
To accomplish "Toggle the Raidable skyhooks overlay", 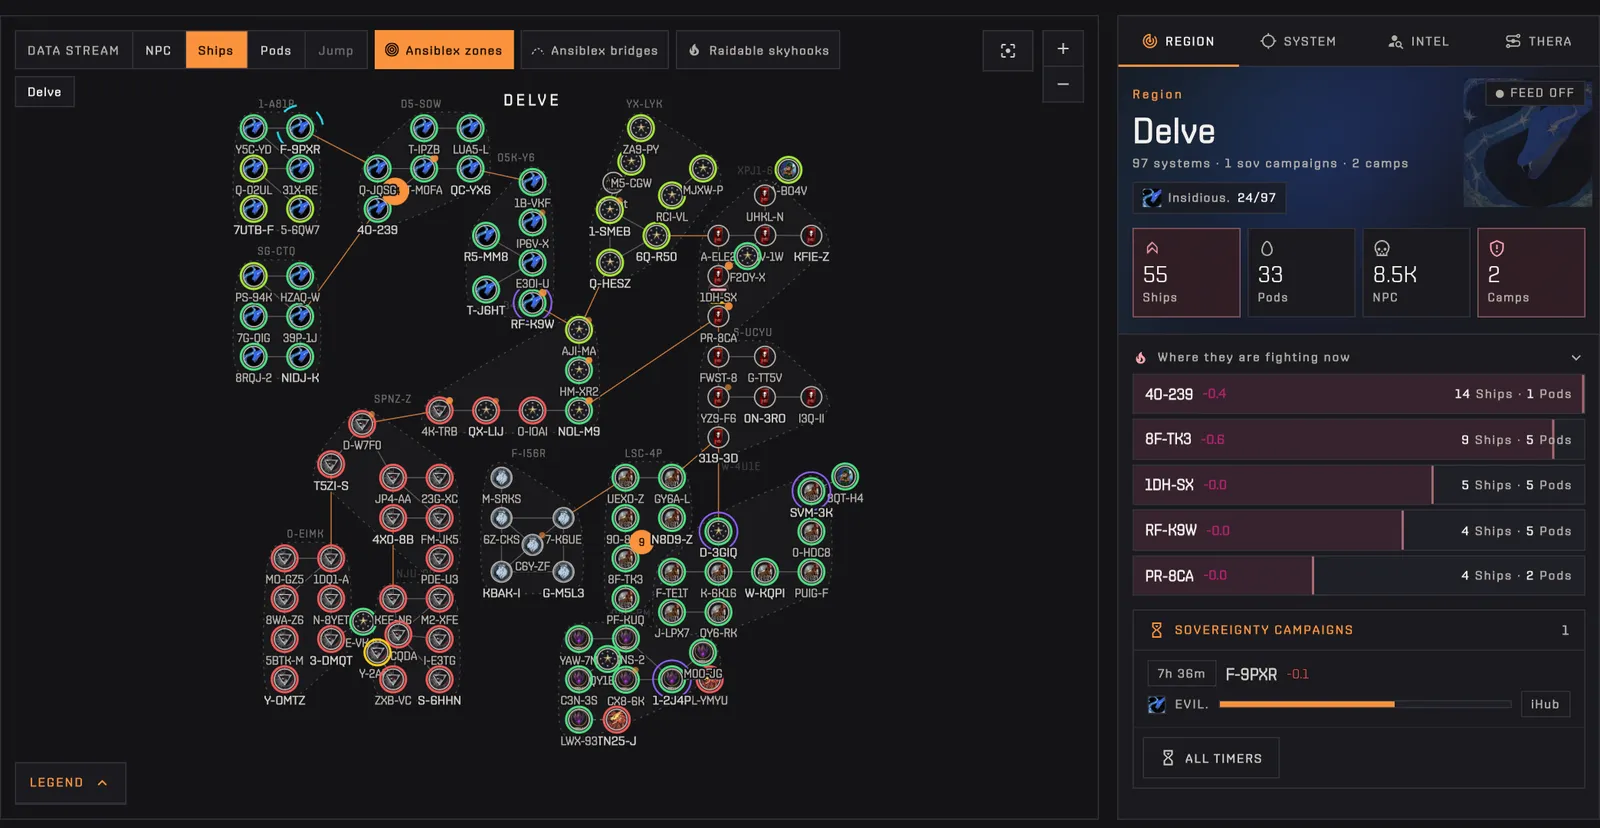I will click(x=758, y=50).
